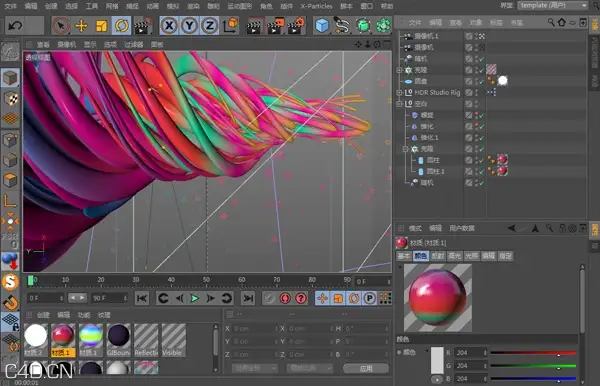Expand the HDR Studio Rig node

(x=399, y=93)
